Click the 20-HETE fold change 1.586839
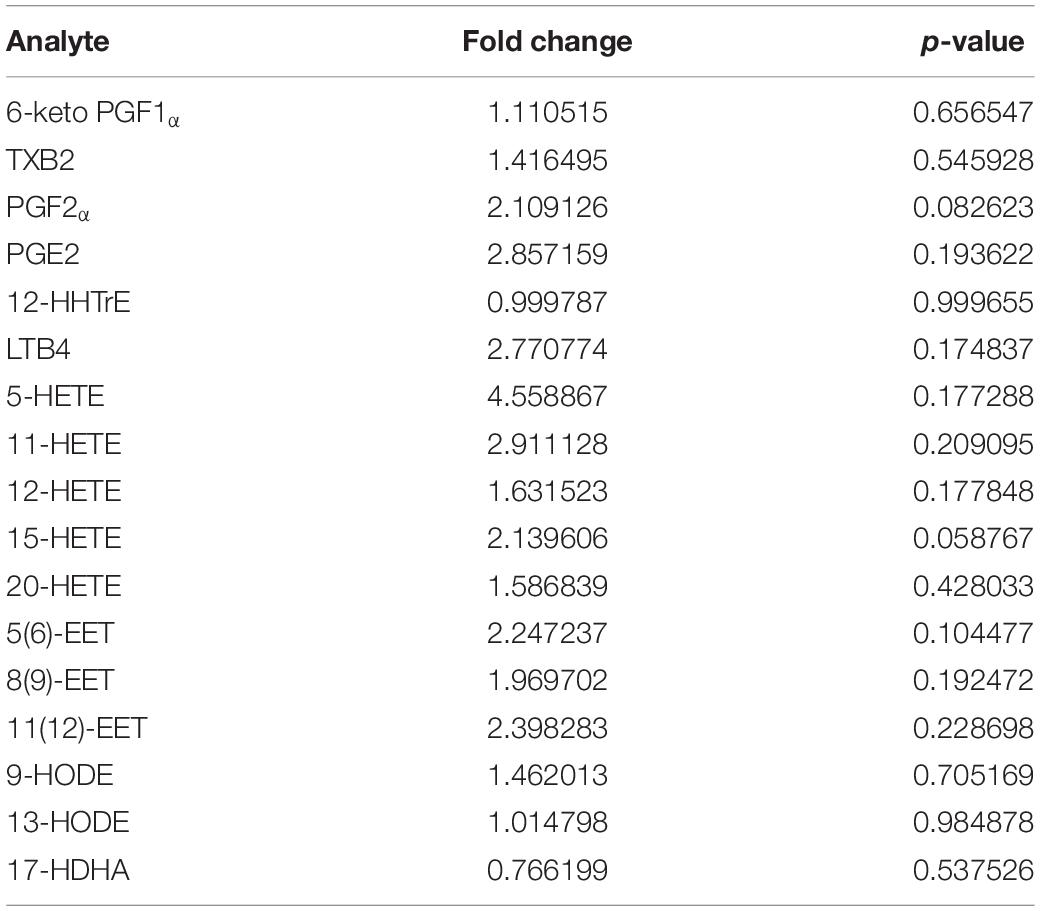The height and width of the screenshot is (911, 1040). pos(547,585)
